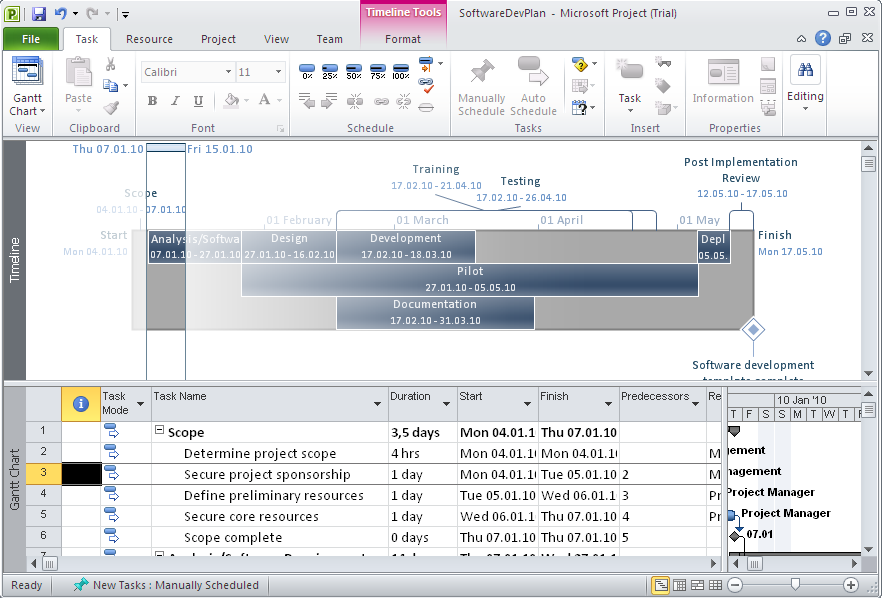The width and height of the screenshot is (882, 598).
Task: Minimize the ribbon with caret icon
Action: (801, 39)
